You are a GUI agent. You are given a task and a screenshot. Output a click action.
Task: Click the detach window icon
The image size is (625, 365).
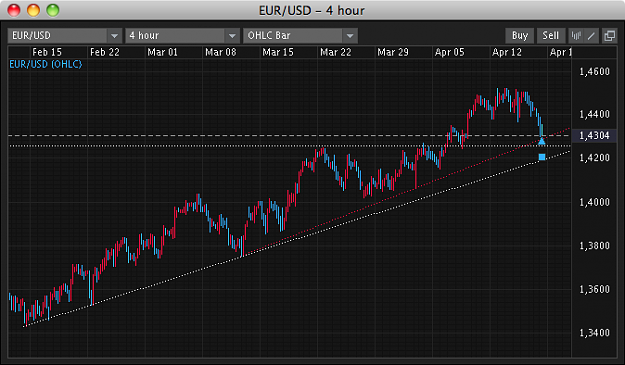point(609,36)
